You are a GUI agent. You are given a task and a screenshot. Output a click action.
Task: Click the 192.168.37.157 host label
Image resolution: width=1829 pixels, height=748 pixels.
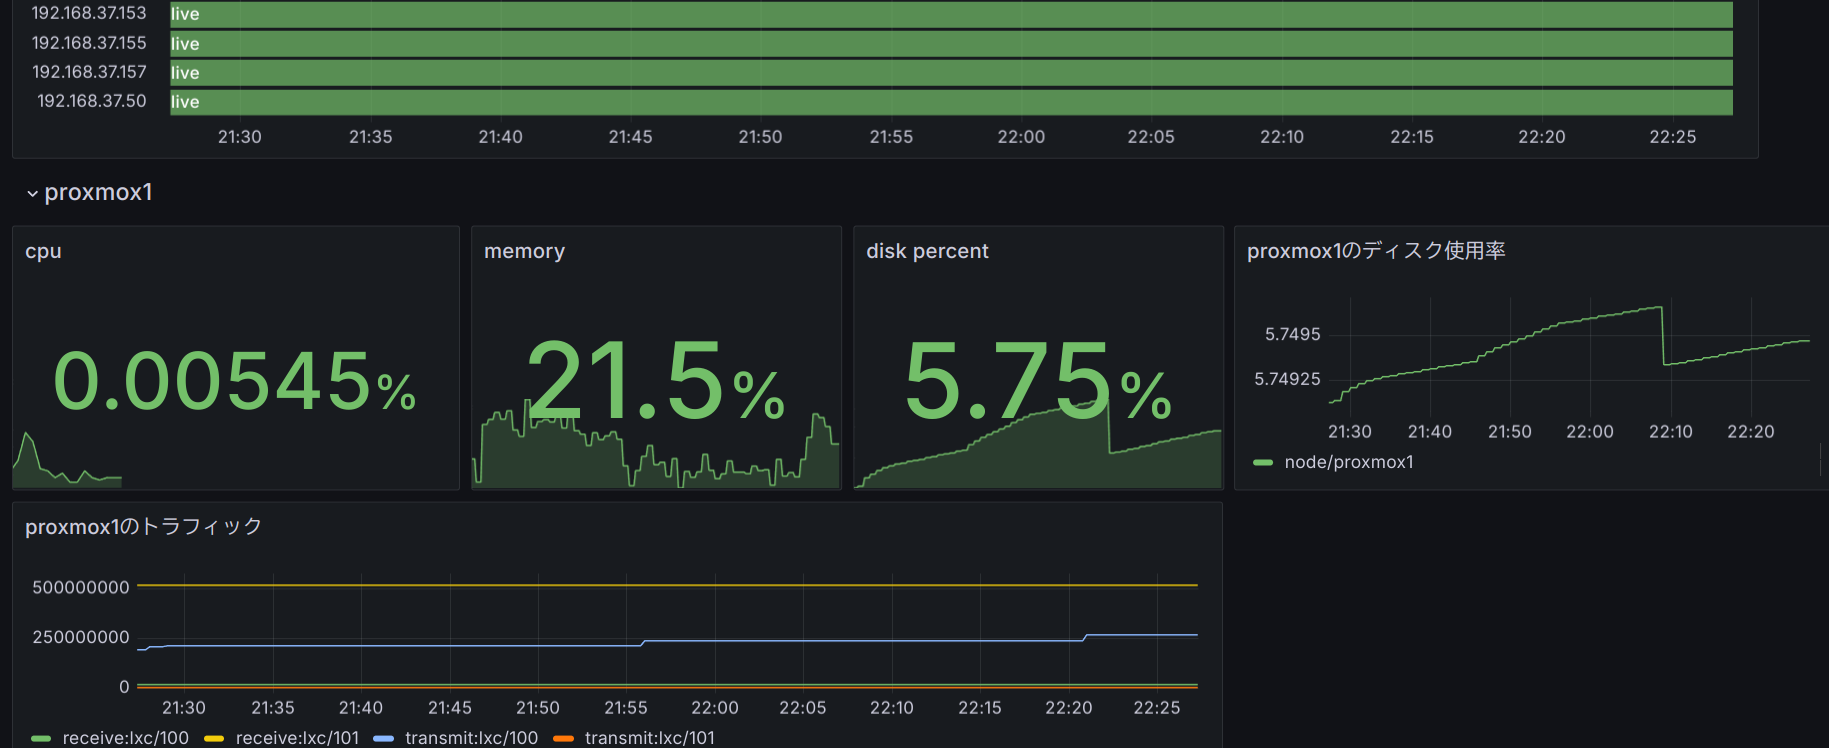pos(89,72)
